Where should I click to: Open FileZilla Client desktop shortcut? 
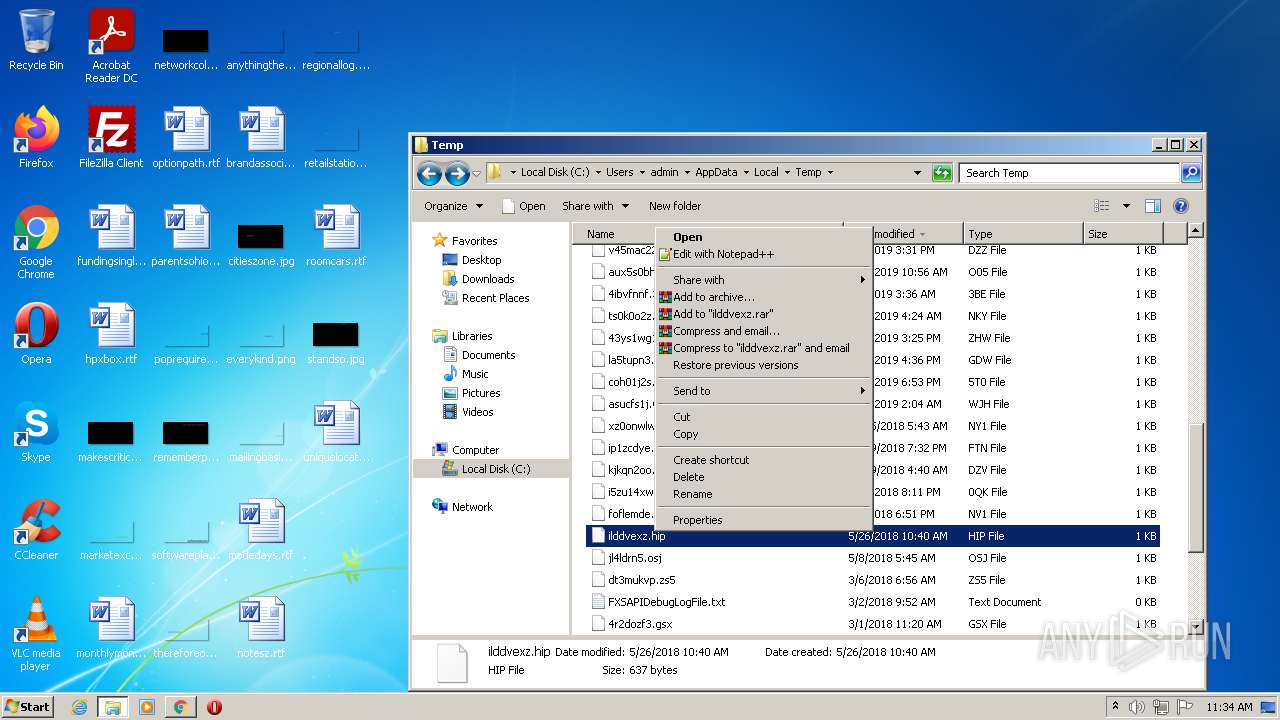click(x=111, y=138)
